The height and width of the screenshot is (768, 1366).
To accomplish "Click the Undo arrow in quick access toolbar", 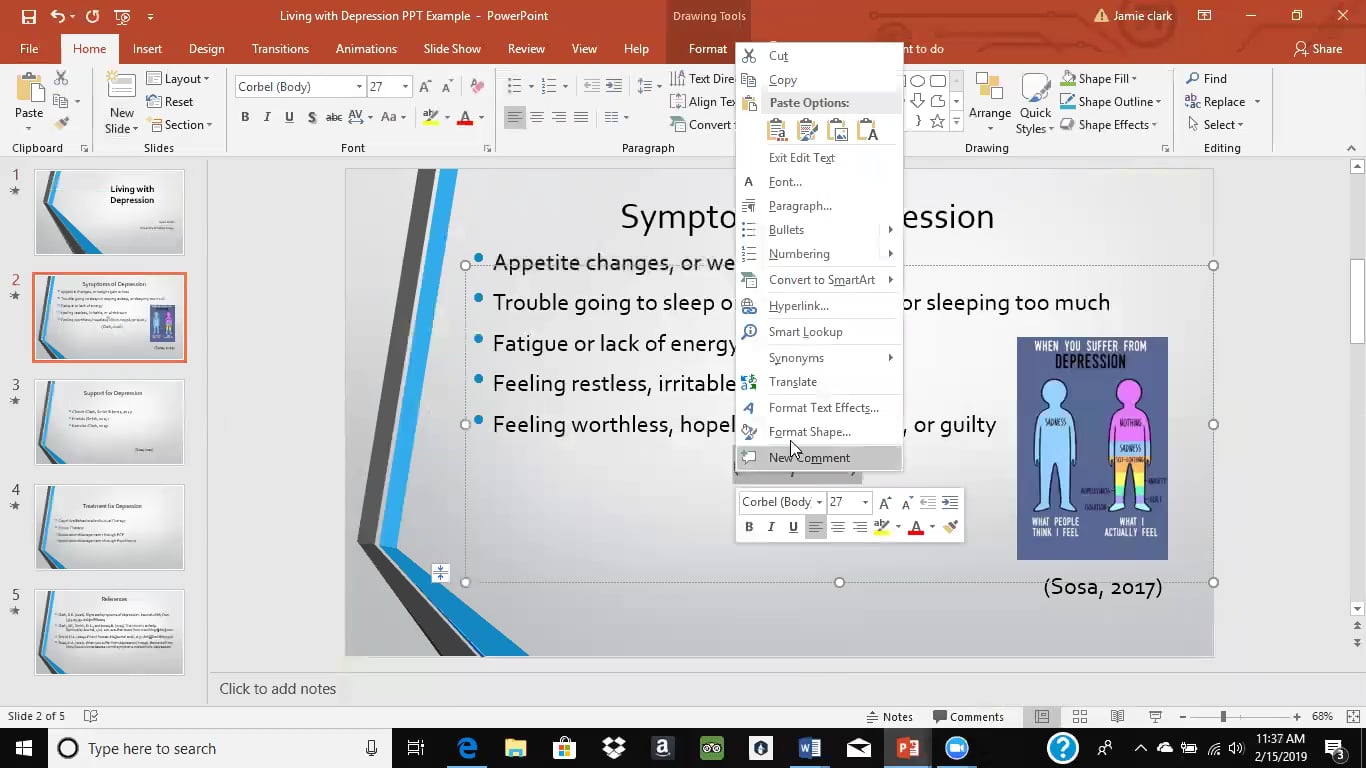I will coord(58,16).
